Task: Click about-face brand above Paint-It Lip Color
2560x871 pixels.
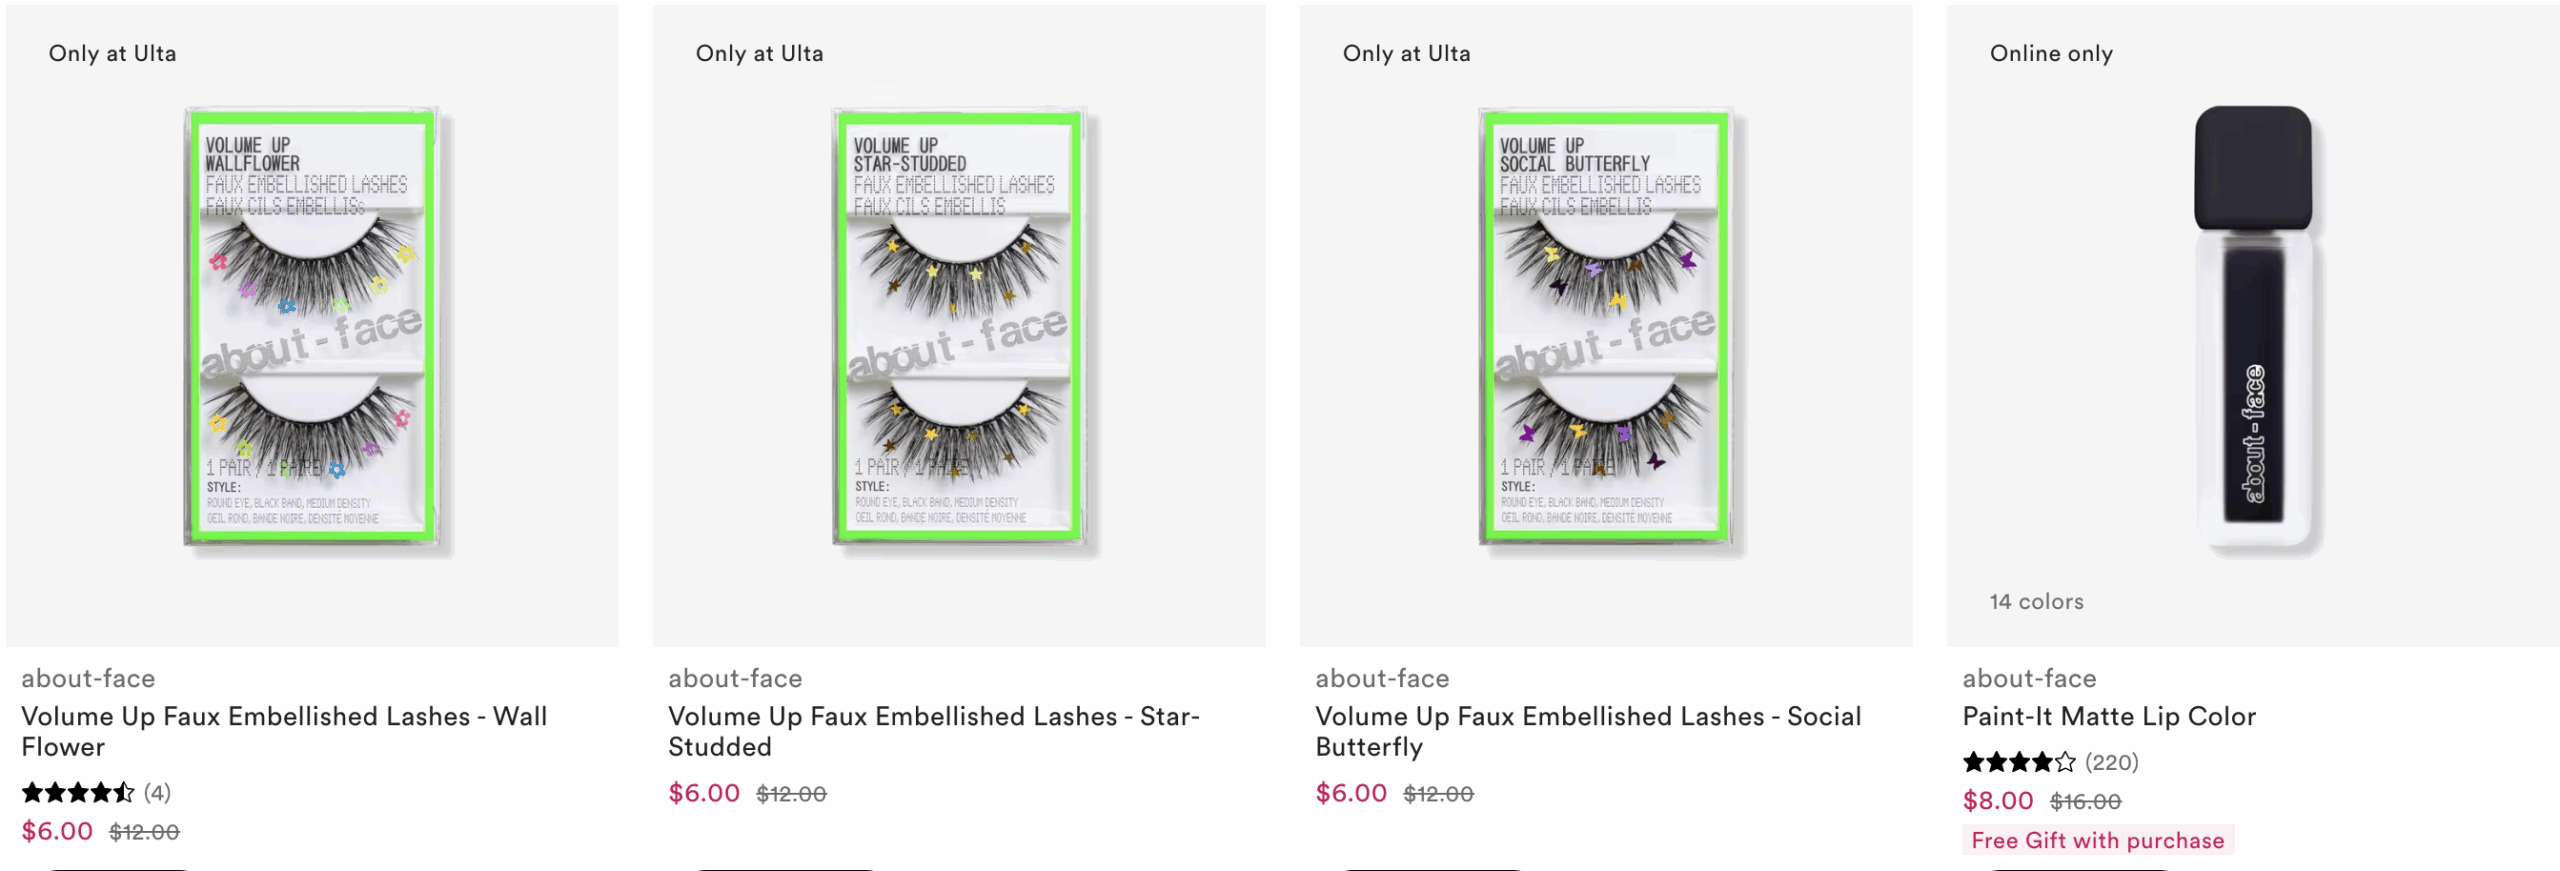Action: [2029, 678]
